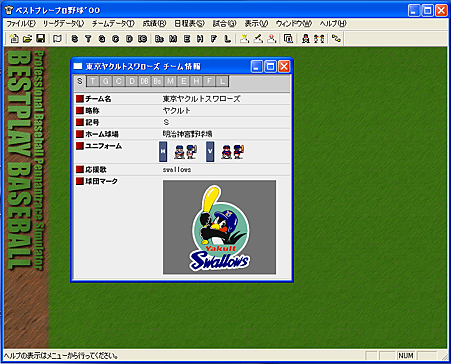Click the visitor uniform player sprites
Image resolution: width=451 pixels, height=364 pixels.
tap(233, 152)
